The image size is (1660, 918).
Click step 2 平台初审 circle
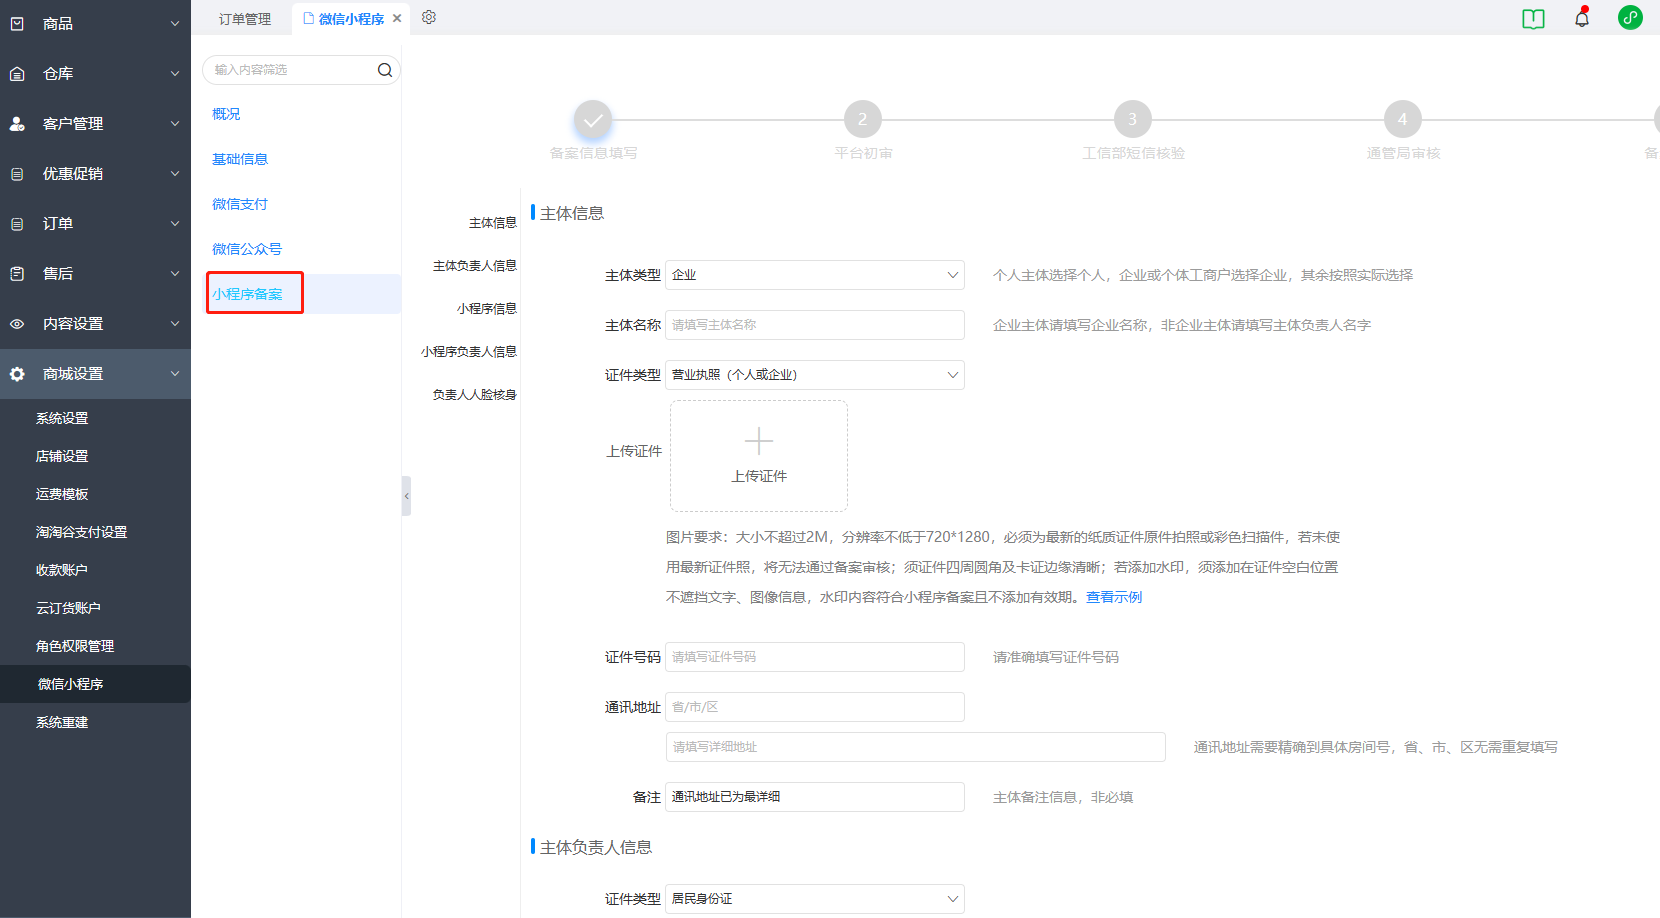(x=863, y=119)
